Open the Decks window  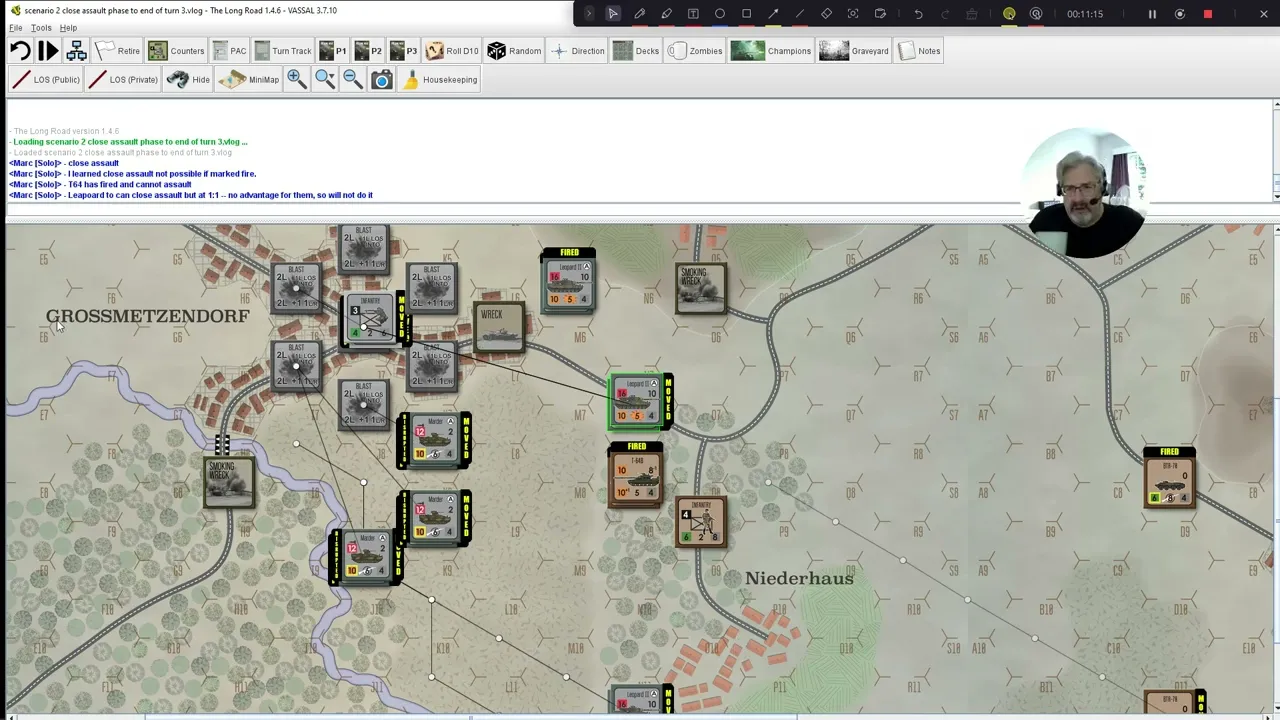point(636,51)
